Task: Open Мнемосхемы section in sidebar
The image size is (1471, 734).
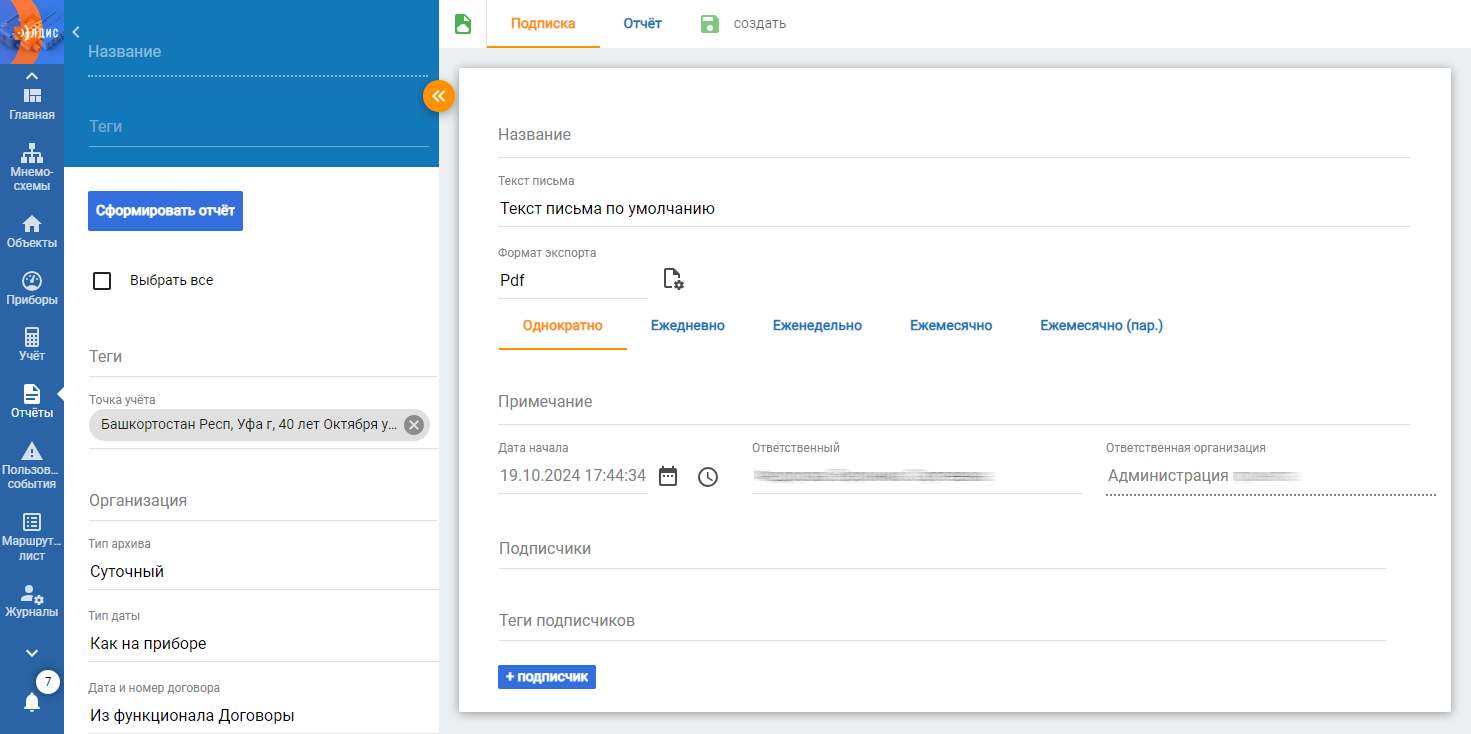Action: coord(32,167)
